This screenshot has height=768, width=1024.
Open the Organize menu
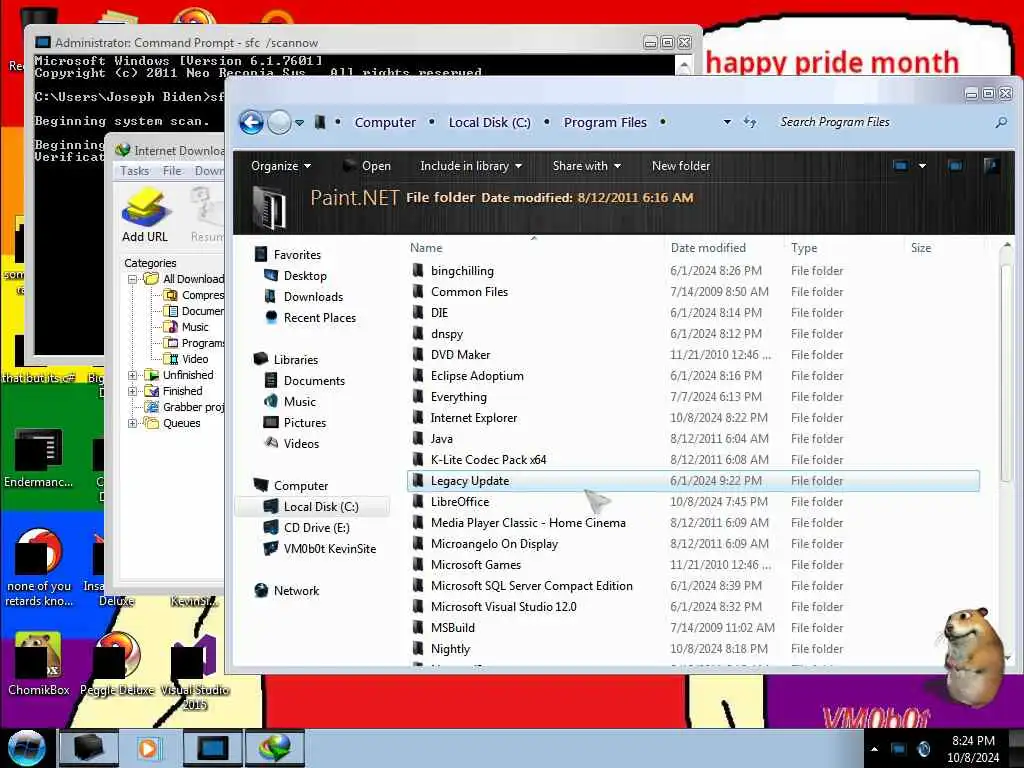281,166
